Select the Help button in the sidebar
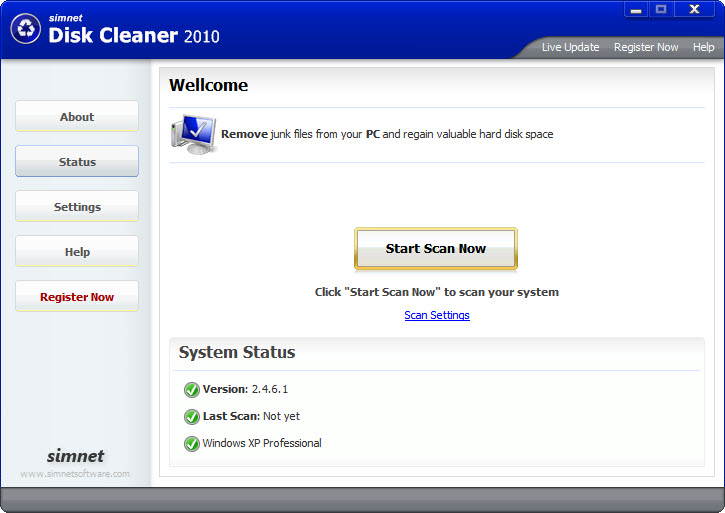 tap(77, 252)
